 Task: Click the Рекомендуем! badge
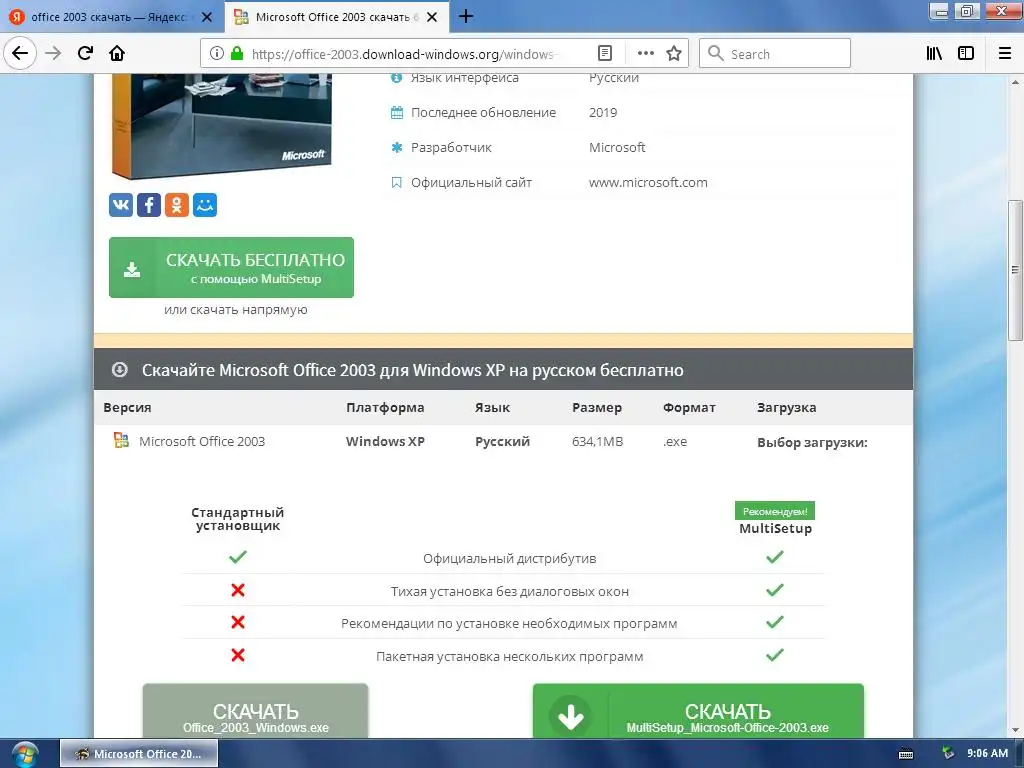pos(775,511)
